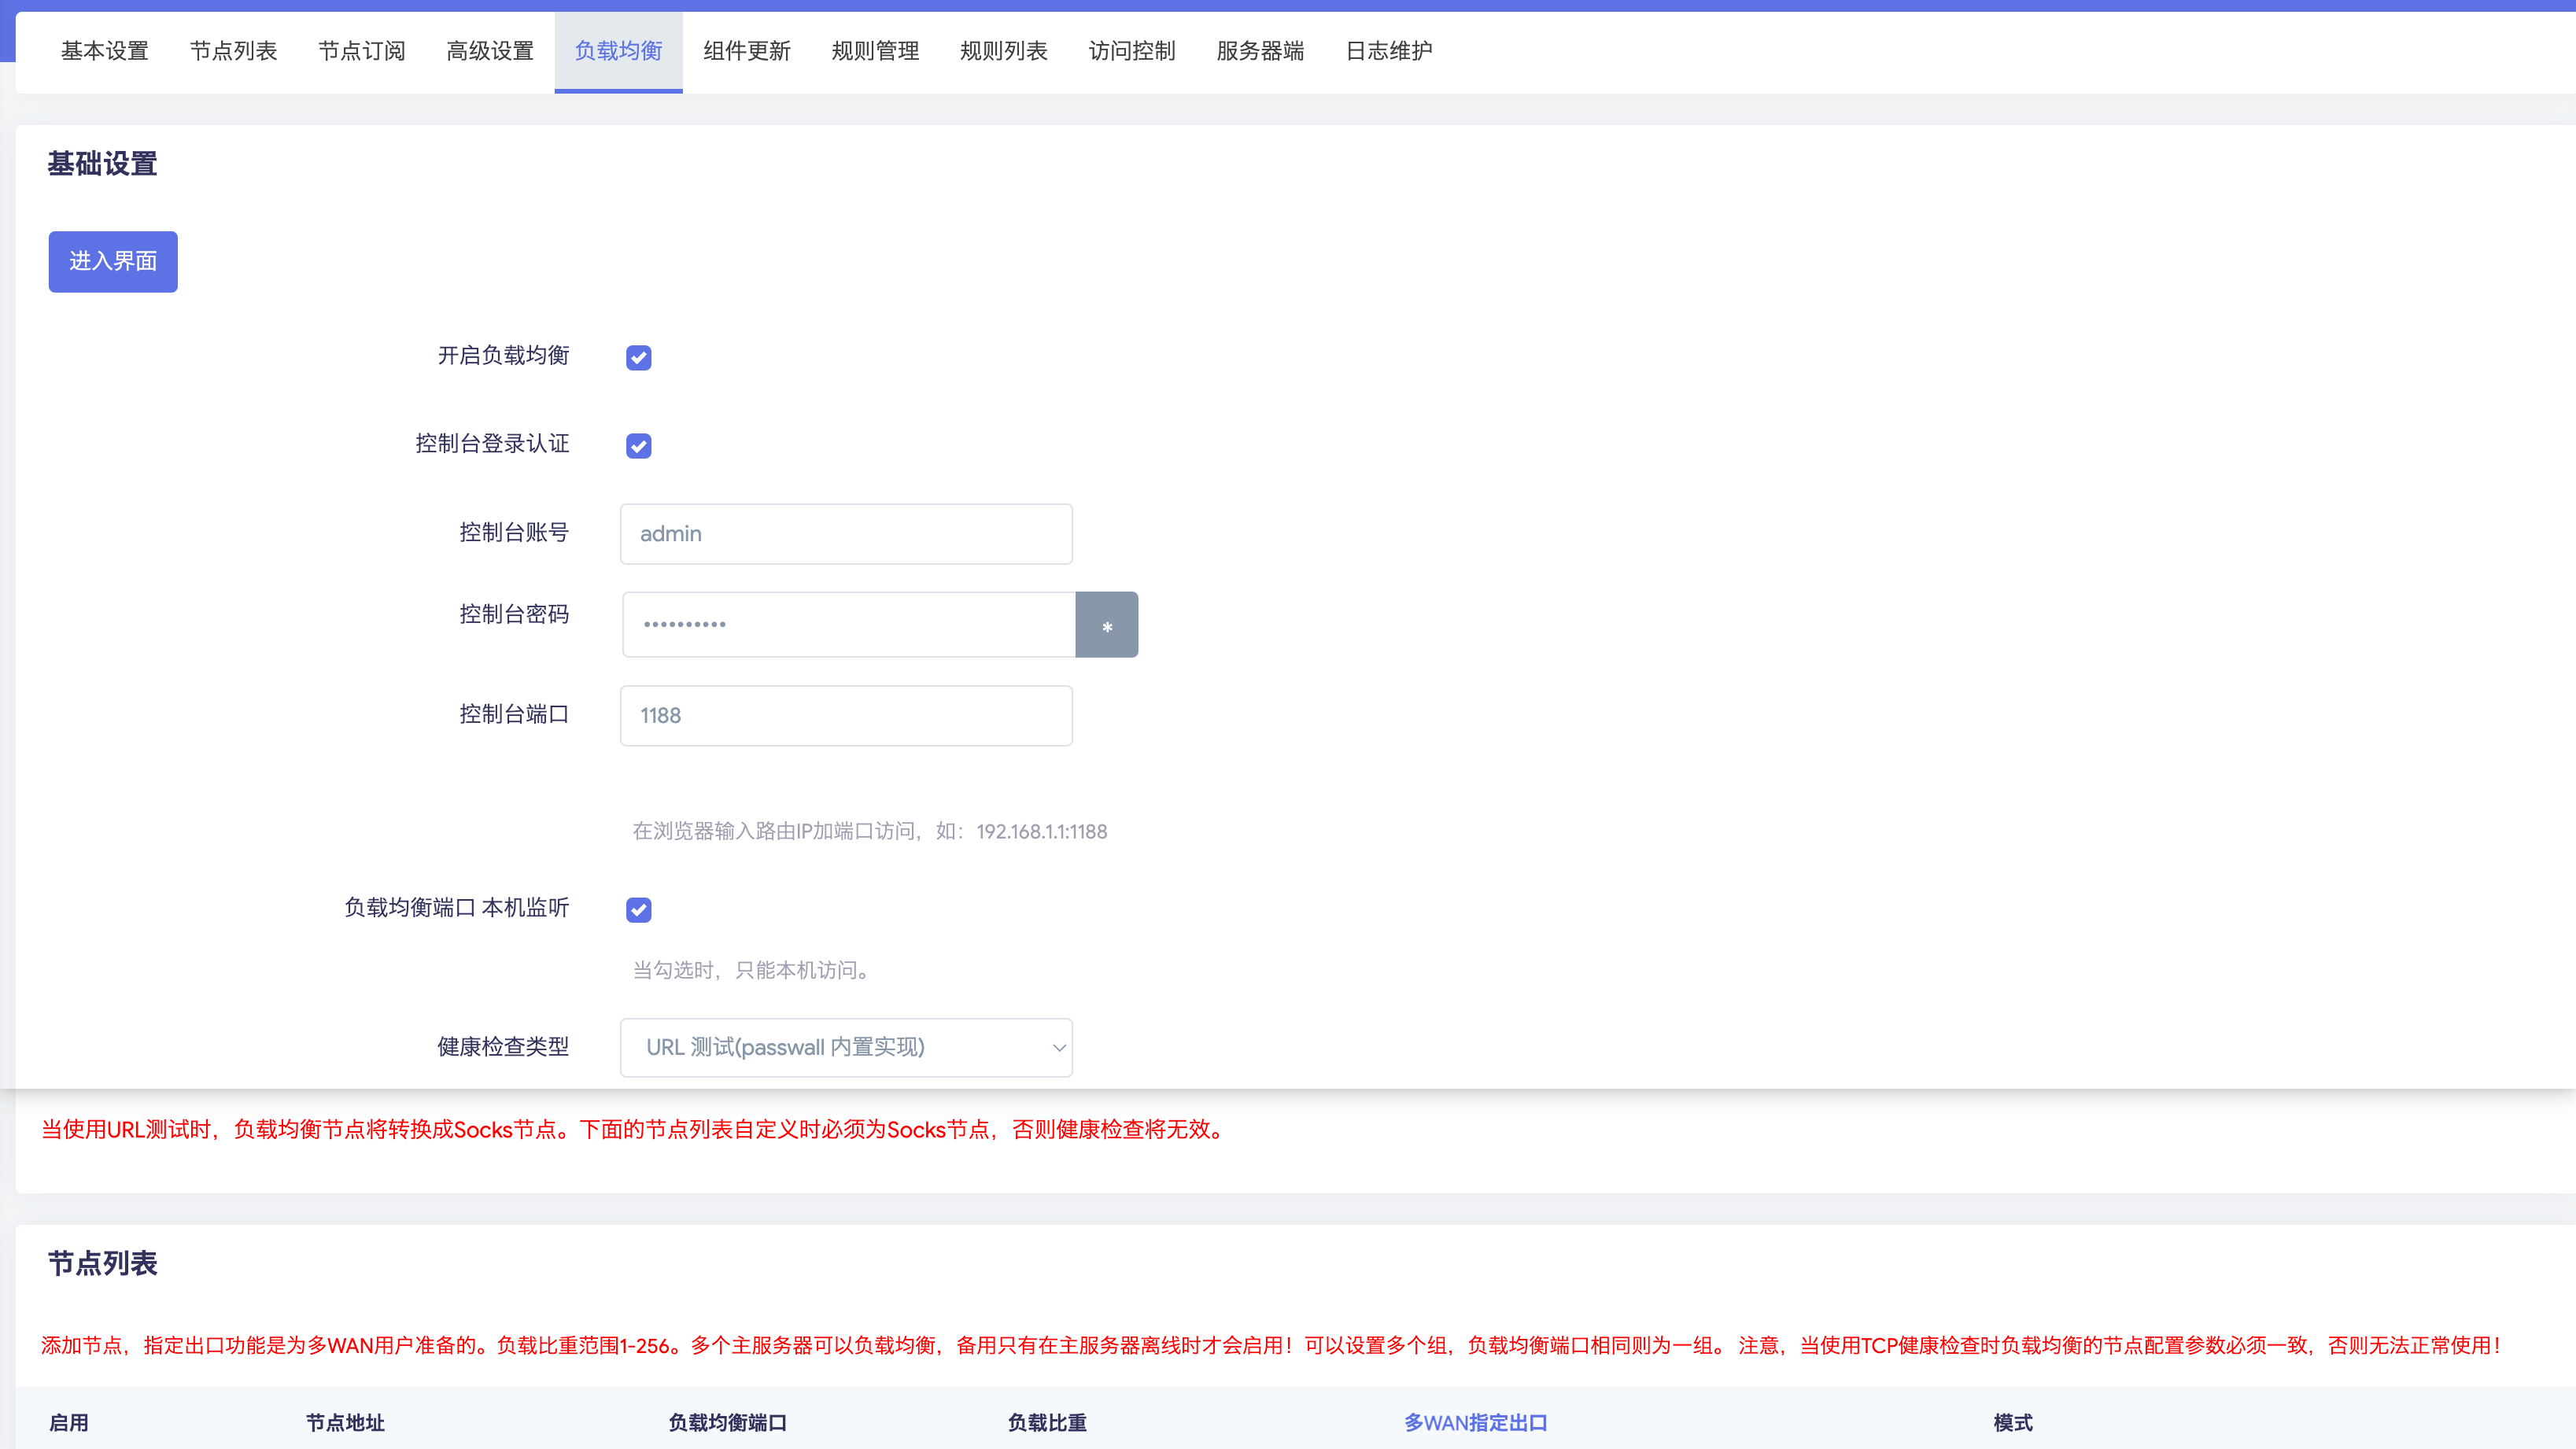Open 日志维护 tab
The image size is (2576, 1449).
point(1388,51)
